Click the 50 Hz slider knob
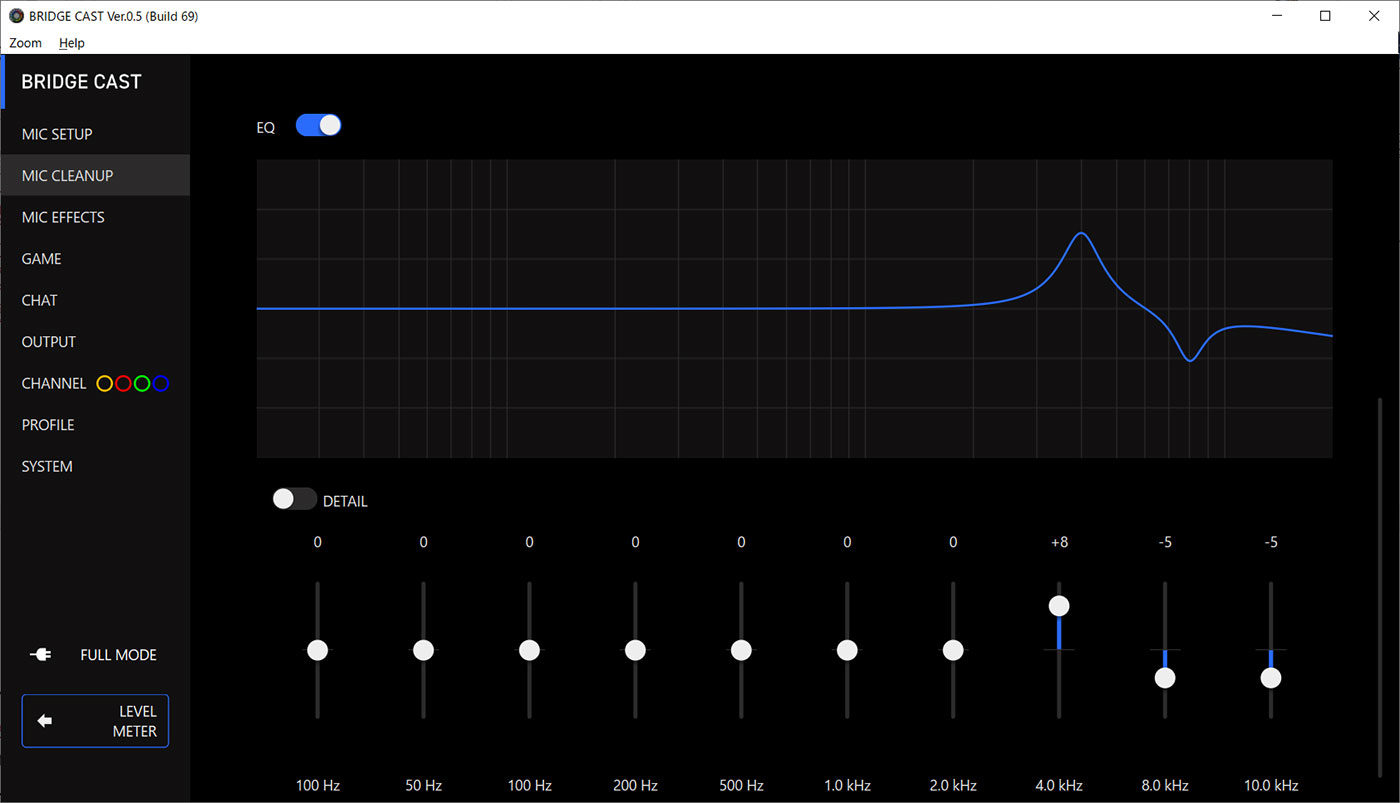 [423, 650]
